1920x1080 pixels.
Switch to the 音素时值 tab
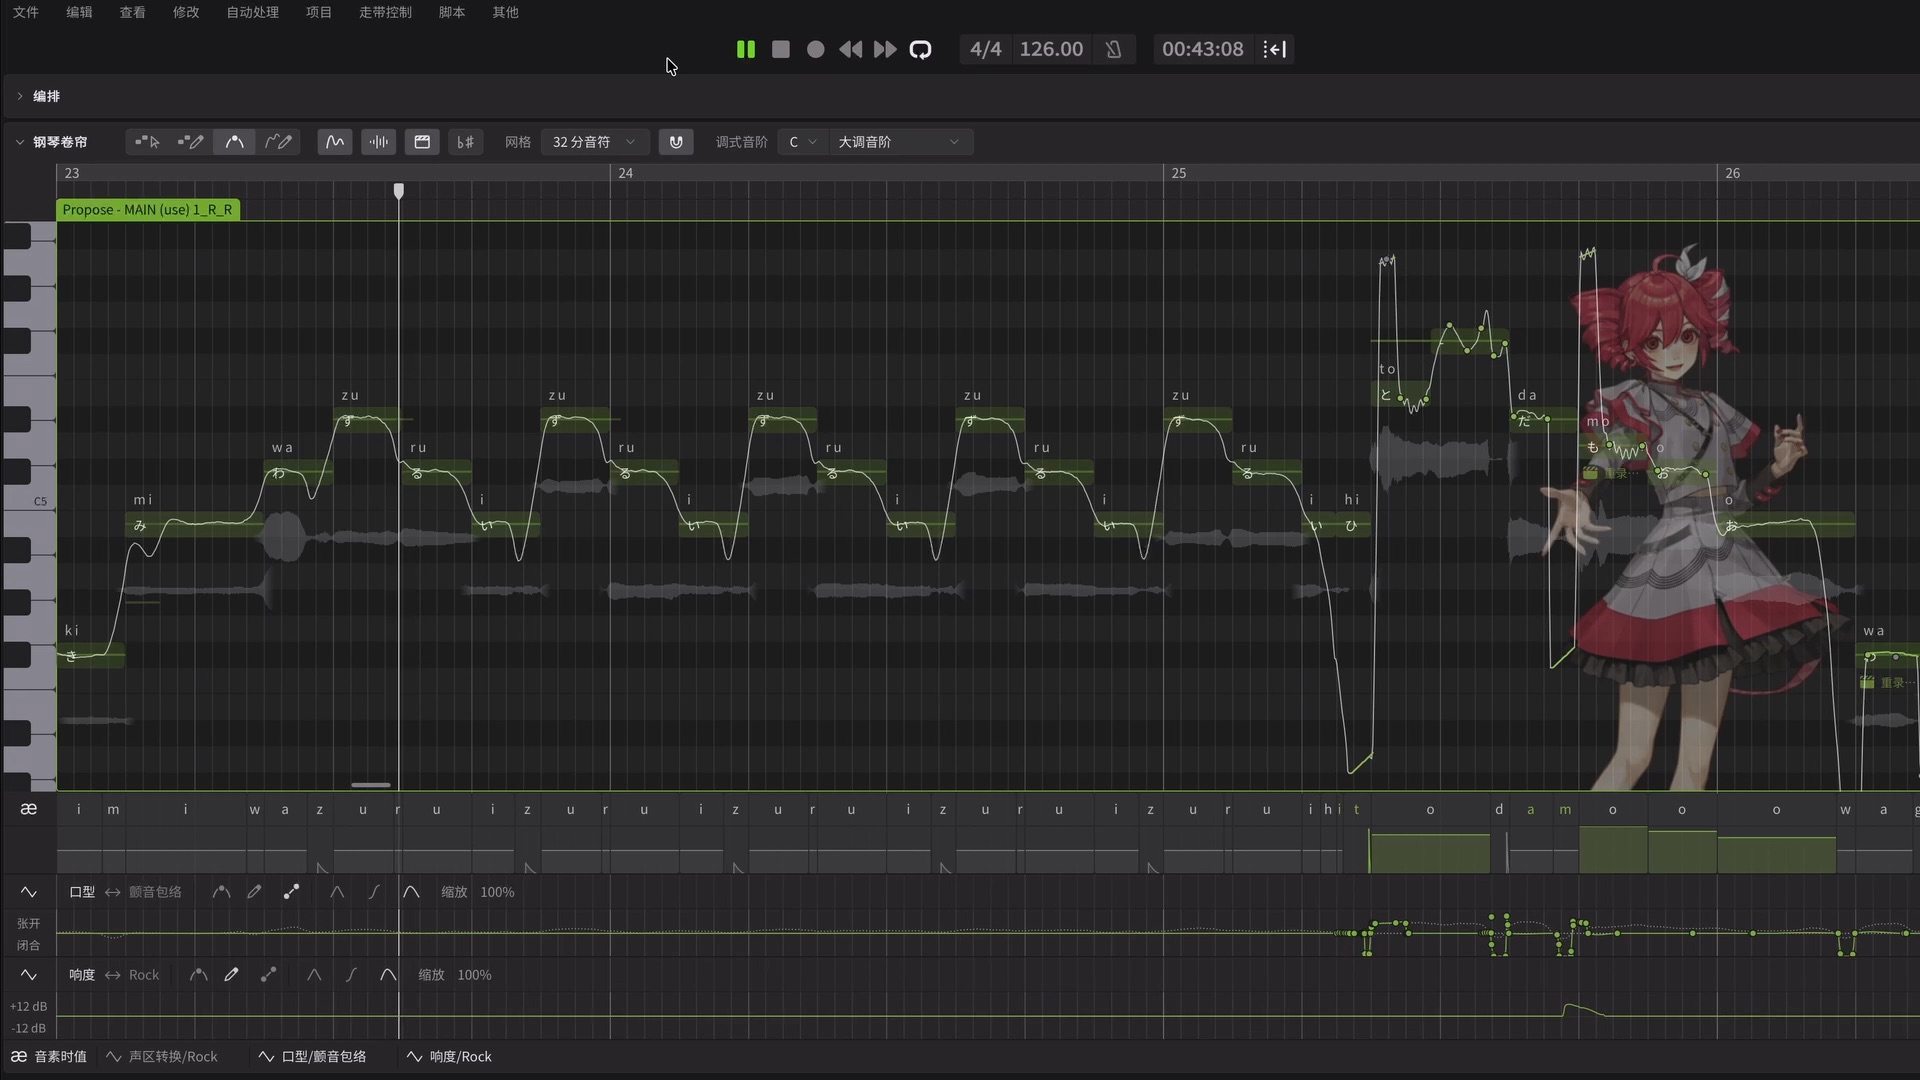coord(49,1057)
